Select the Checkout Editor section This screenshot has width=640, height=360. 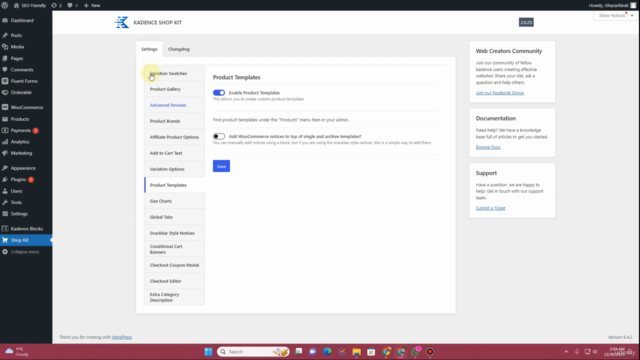(174, 281)
